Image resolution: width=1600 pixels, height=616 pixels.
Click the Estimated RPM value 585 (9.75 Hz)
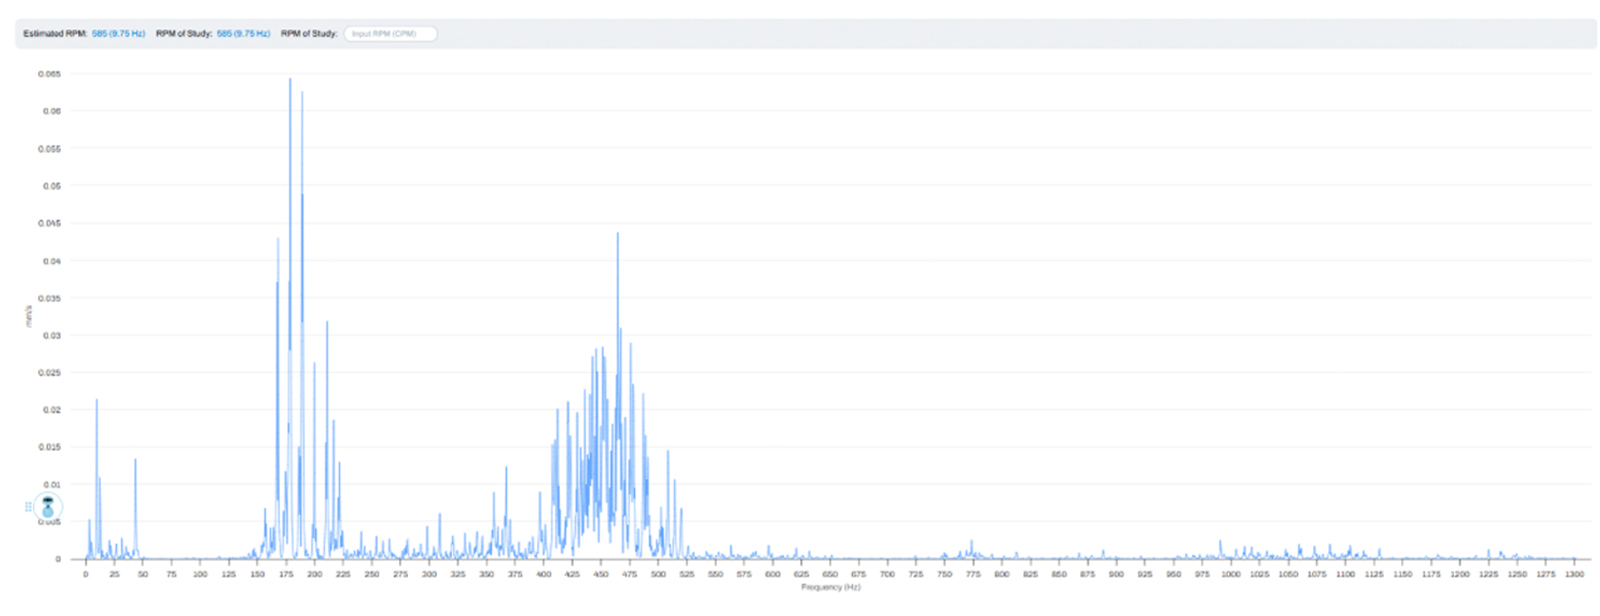tap(118, 34)
